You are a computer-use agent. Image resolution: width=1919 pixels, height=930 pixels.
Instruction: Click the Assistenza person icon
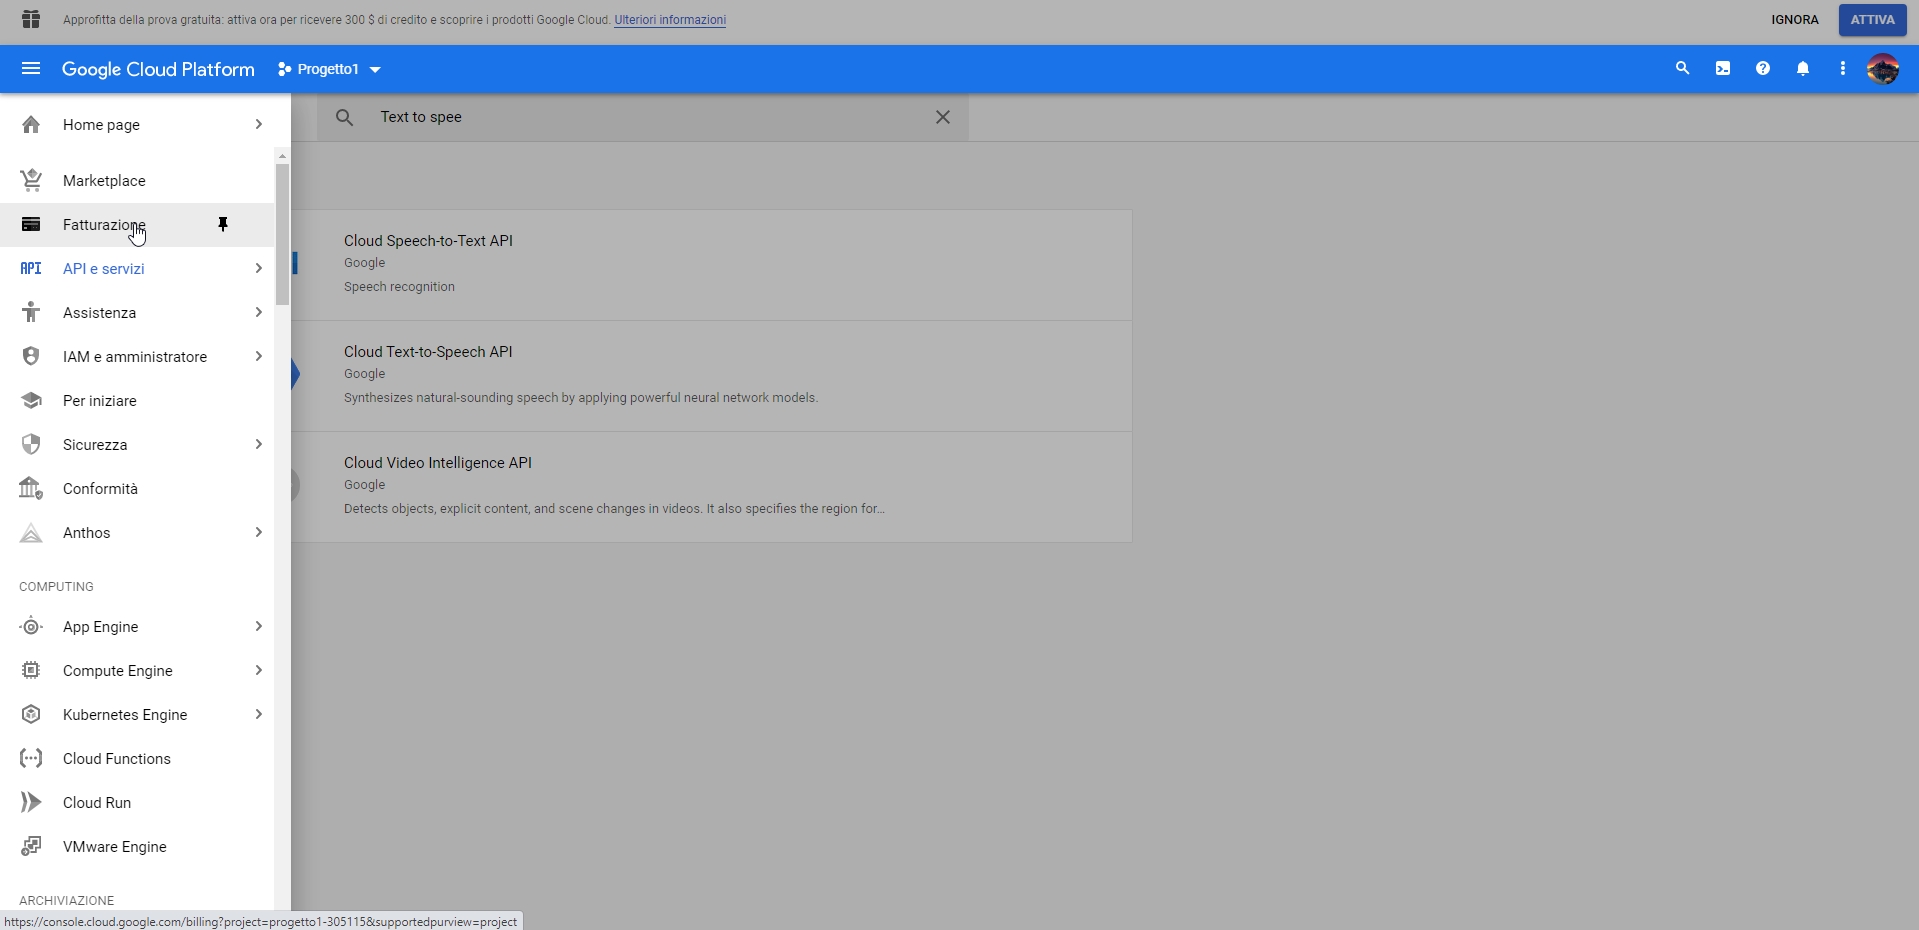click(x=31, y=313)
